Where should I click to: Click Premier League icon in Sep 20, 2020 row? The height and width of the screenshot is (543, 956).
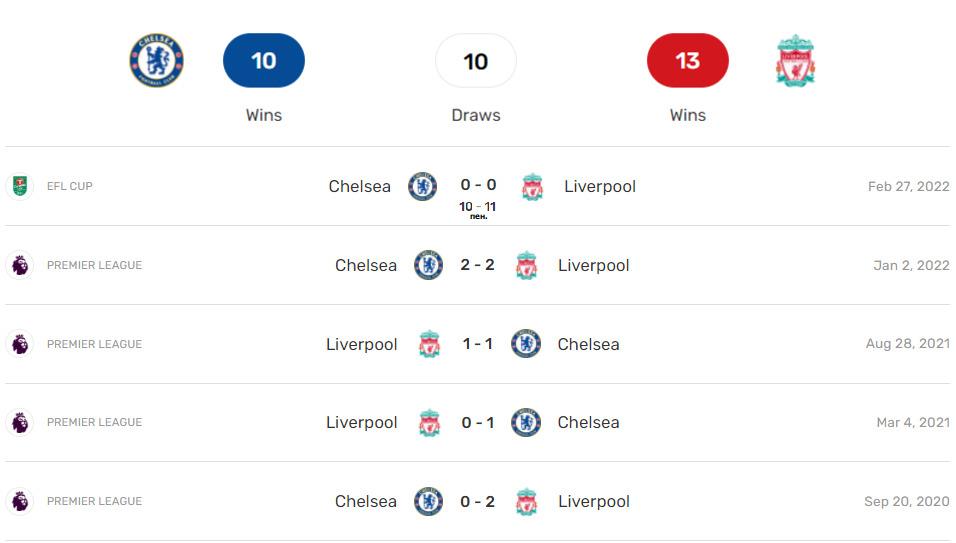coord(19,501)
